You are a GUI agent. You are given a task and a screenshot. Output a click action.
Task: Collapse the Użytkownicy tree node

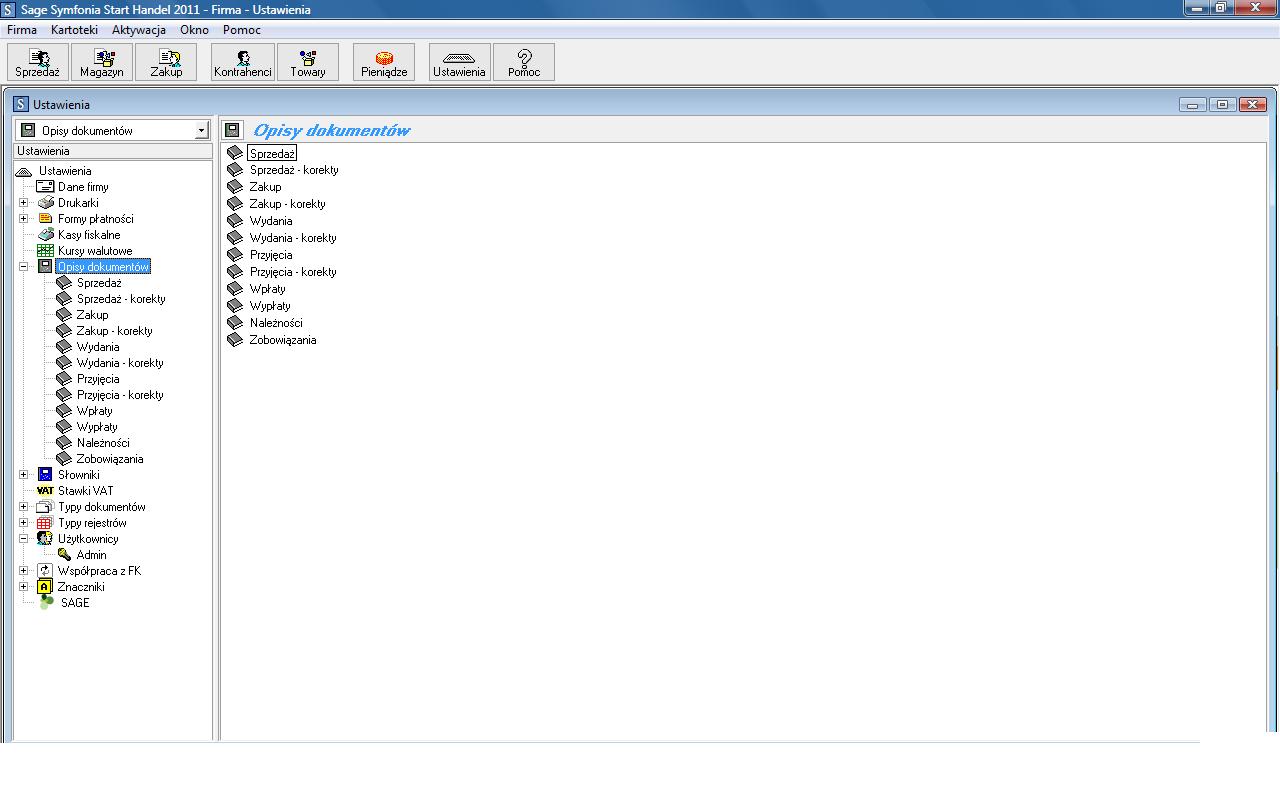(24, 539)
